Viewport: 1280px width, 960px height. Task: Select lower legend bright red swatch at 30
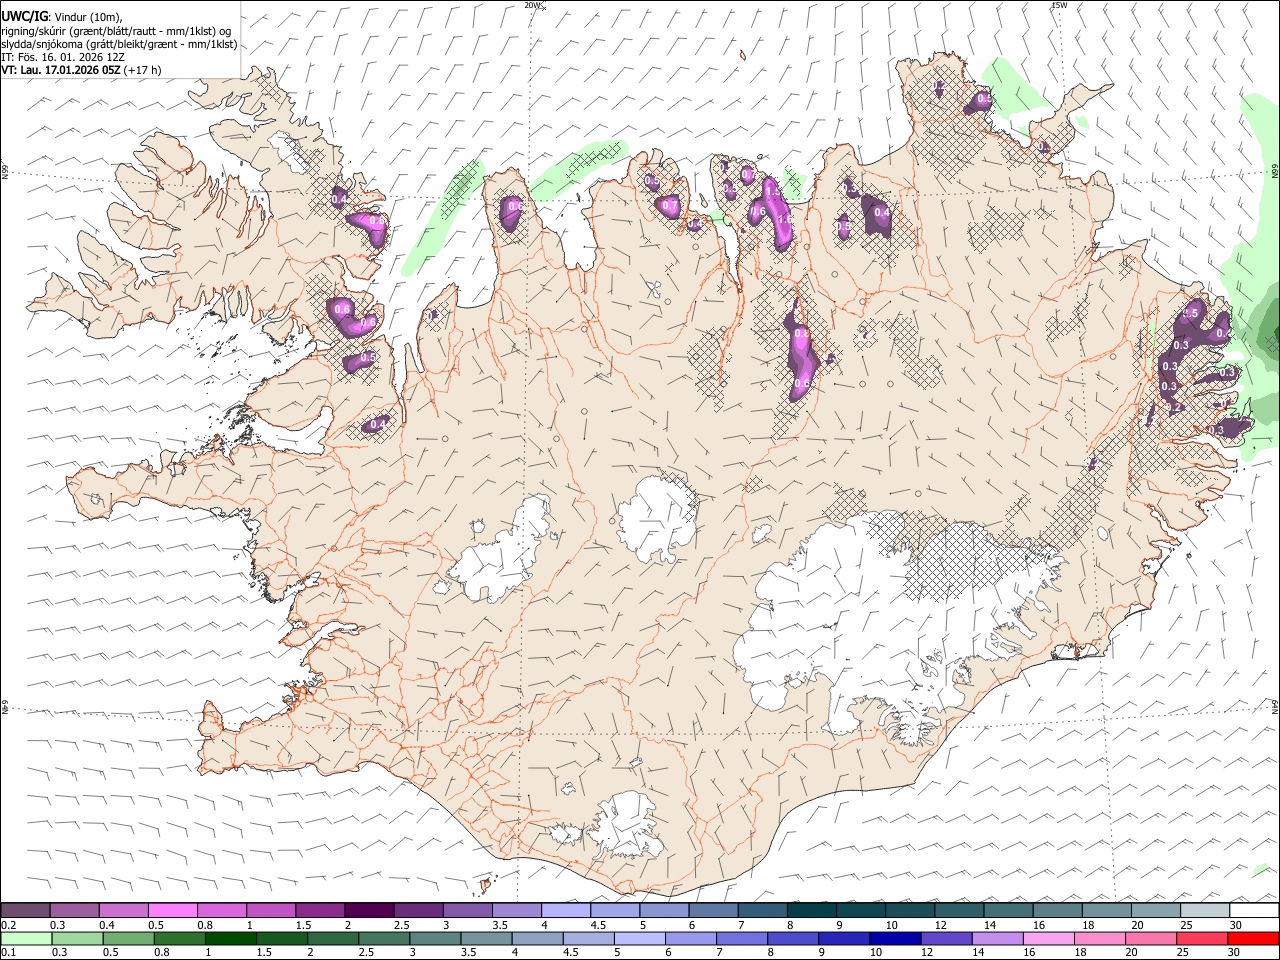click(x=1254, y=938)
